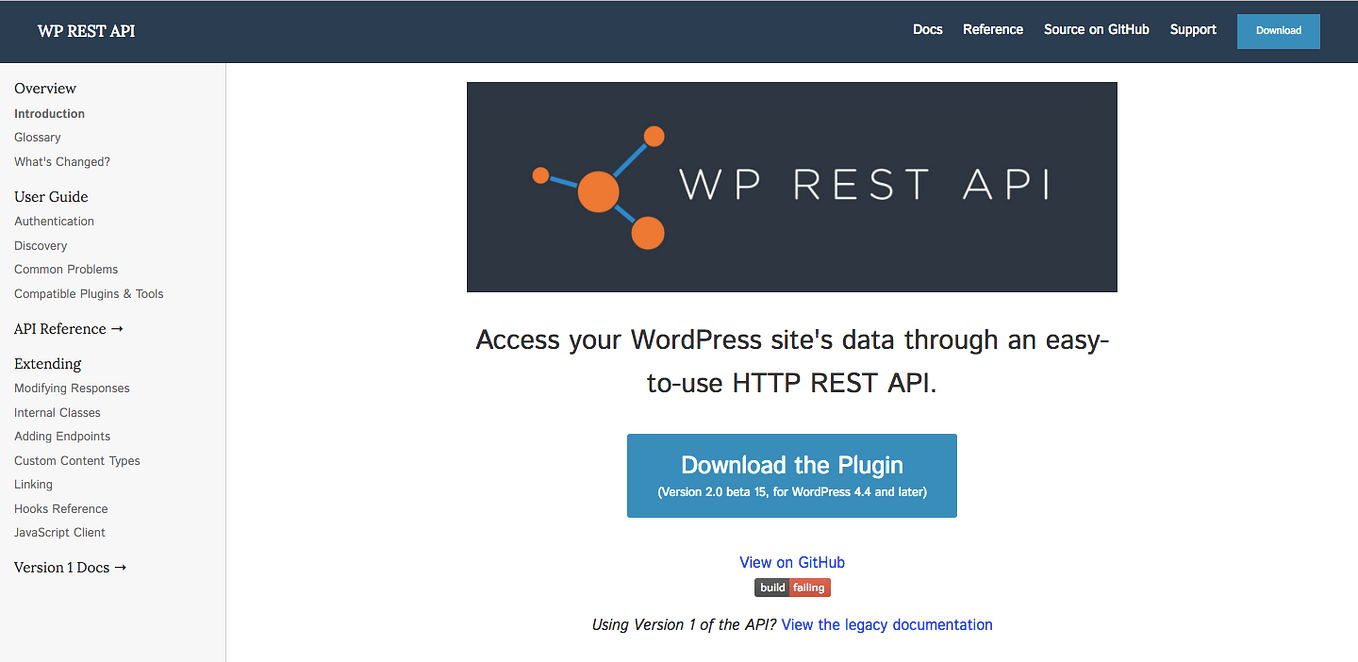
Task: Expand Version 1 Docs via its arrow
Action: [x=120, y=567]
